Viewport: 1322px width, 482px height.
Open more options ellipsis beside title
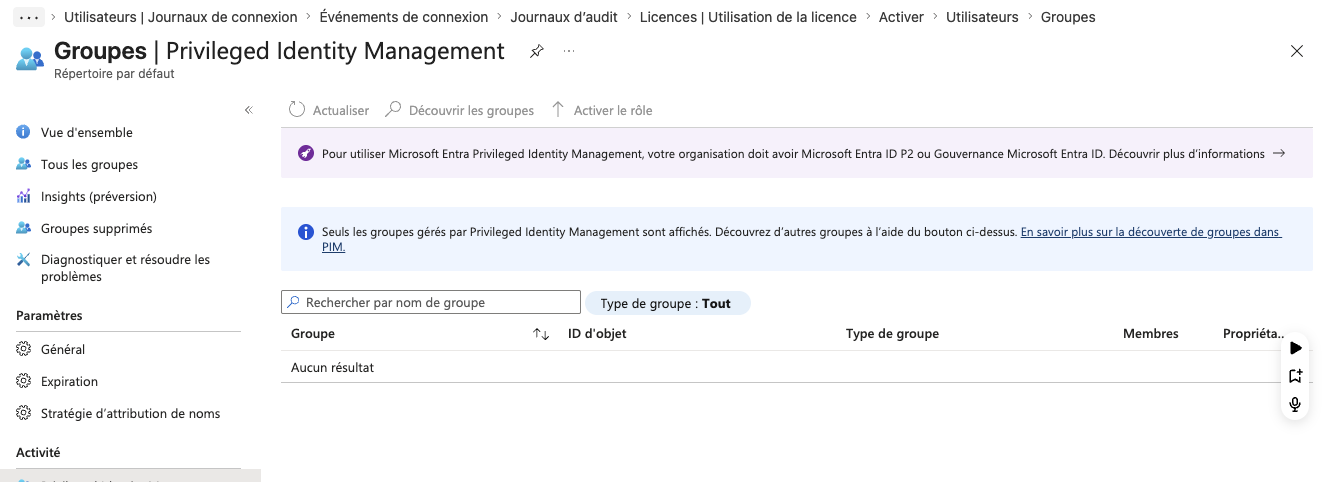click(569, 51)
